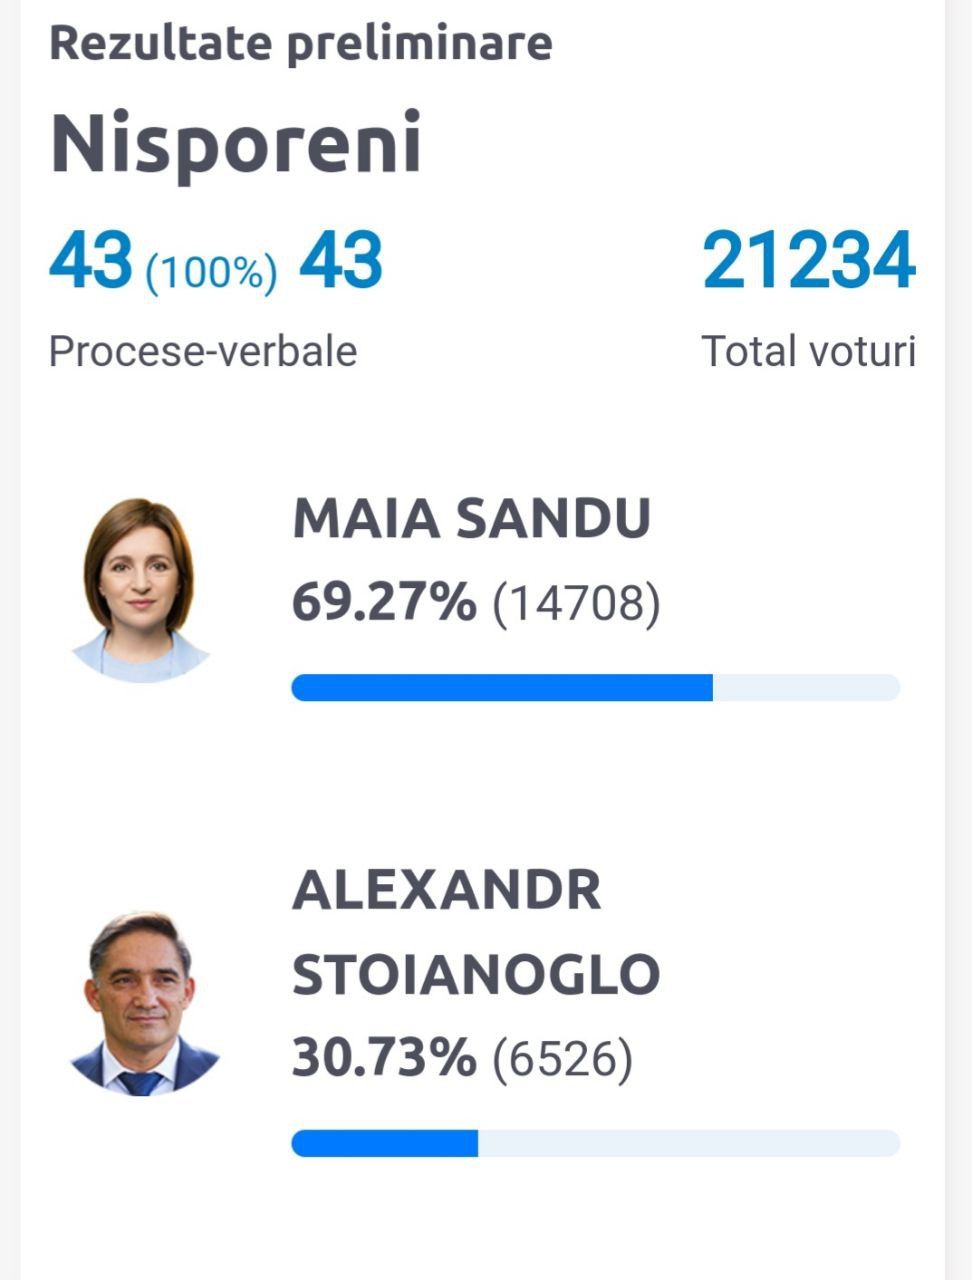Select the MAIA SANDU name label
Image resolution: width=972 pixels, height=1280 pixels.
pos(471,519)
